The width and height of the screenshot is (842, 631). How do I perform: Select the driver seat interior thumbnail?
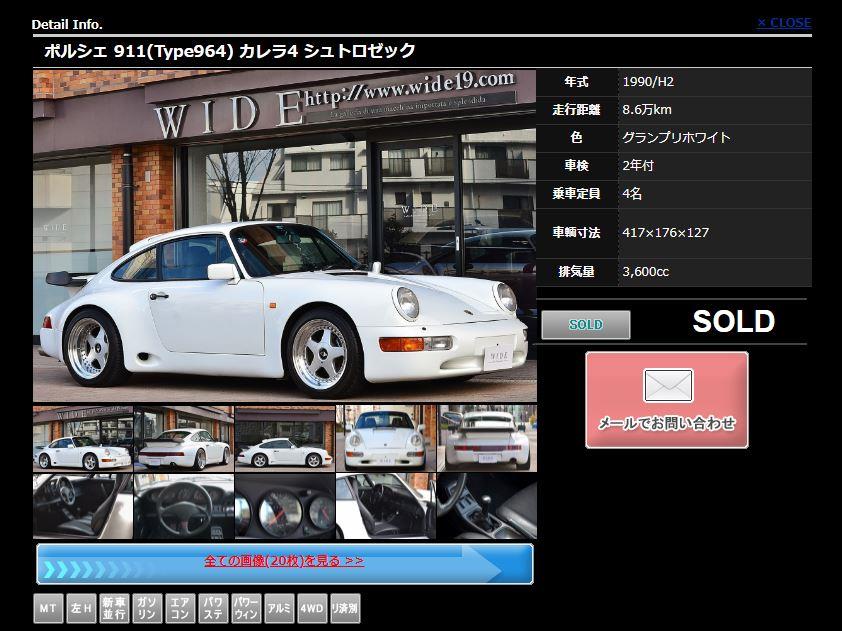[83, 506]
